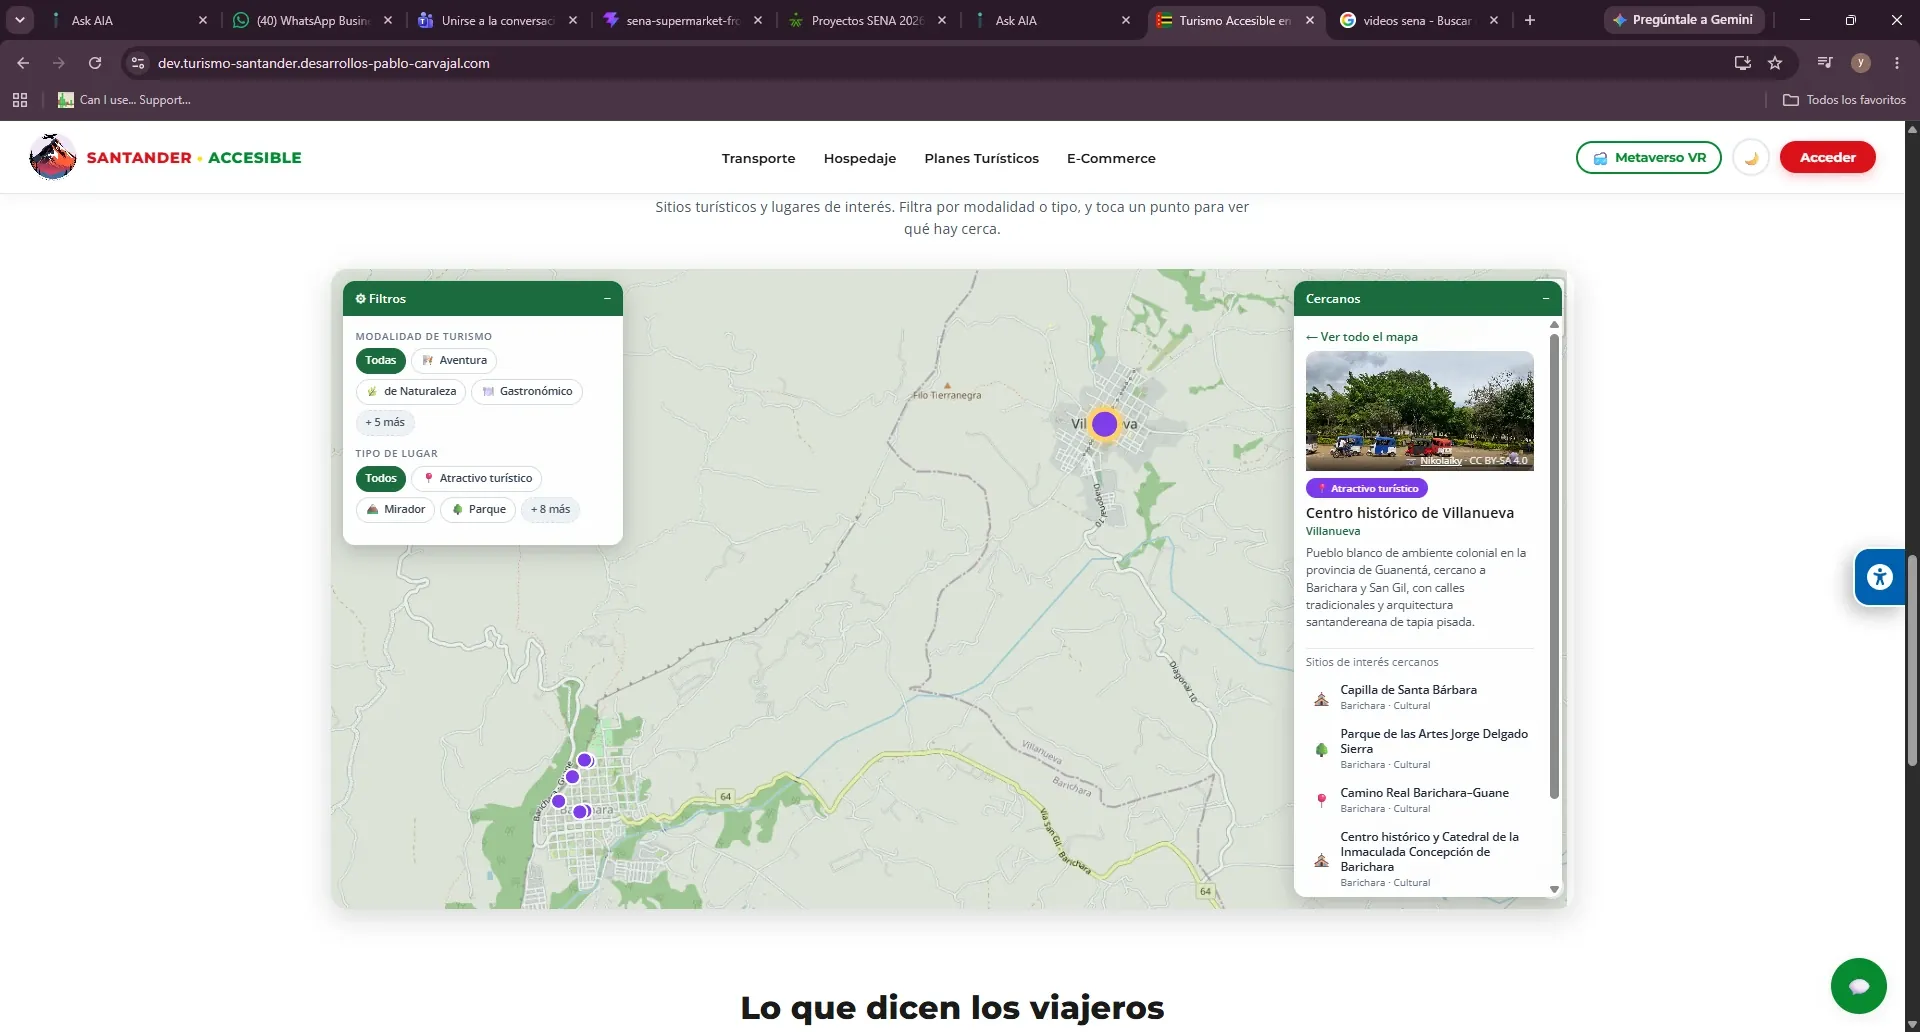Open the tab search dropdown arrow

(20, 20)
